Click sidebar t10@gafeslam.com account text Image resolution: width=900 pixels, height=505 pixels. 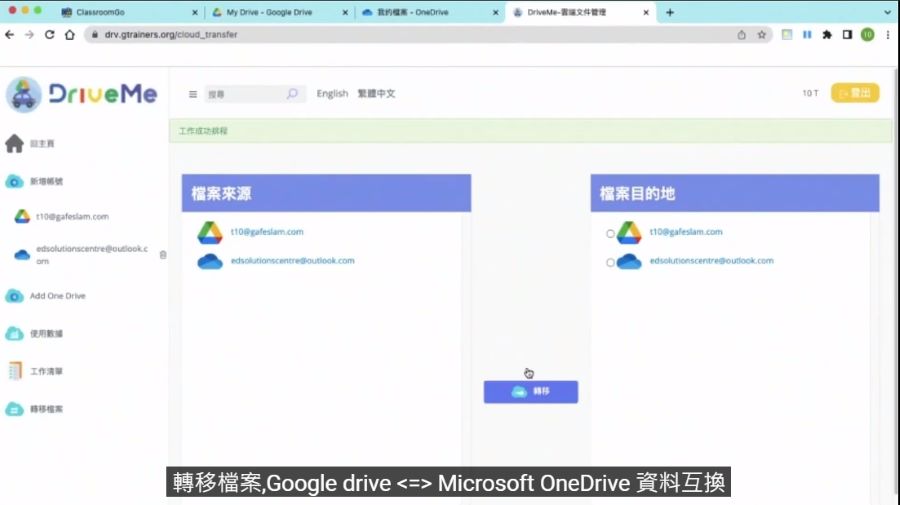(72, 217)
